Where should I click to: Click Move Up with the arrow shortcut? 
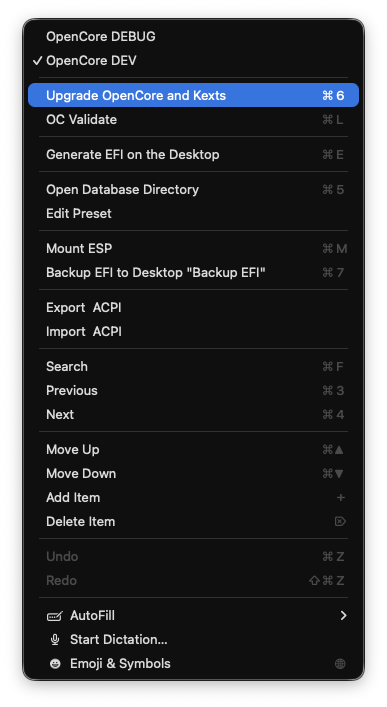click(194, 450)
